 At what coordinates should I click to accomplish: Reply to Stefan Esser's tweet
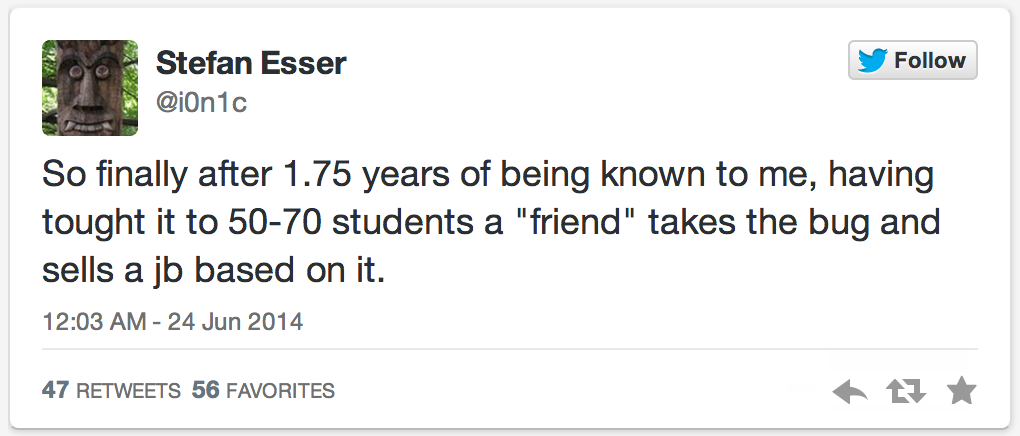click(850, 391)
